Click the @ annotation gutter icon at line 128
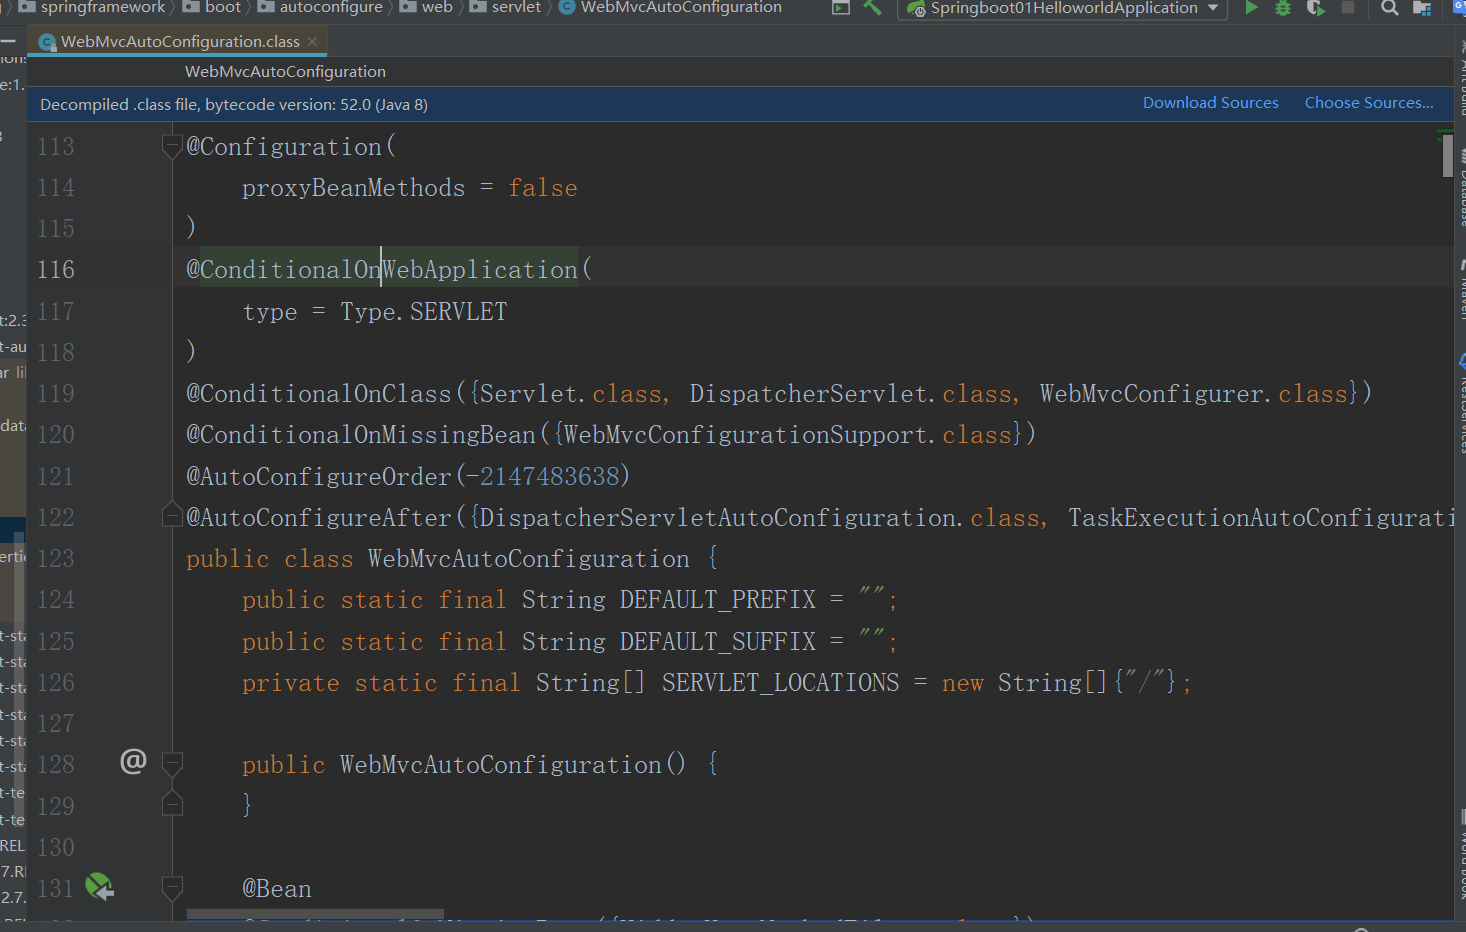 [133, 762]
